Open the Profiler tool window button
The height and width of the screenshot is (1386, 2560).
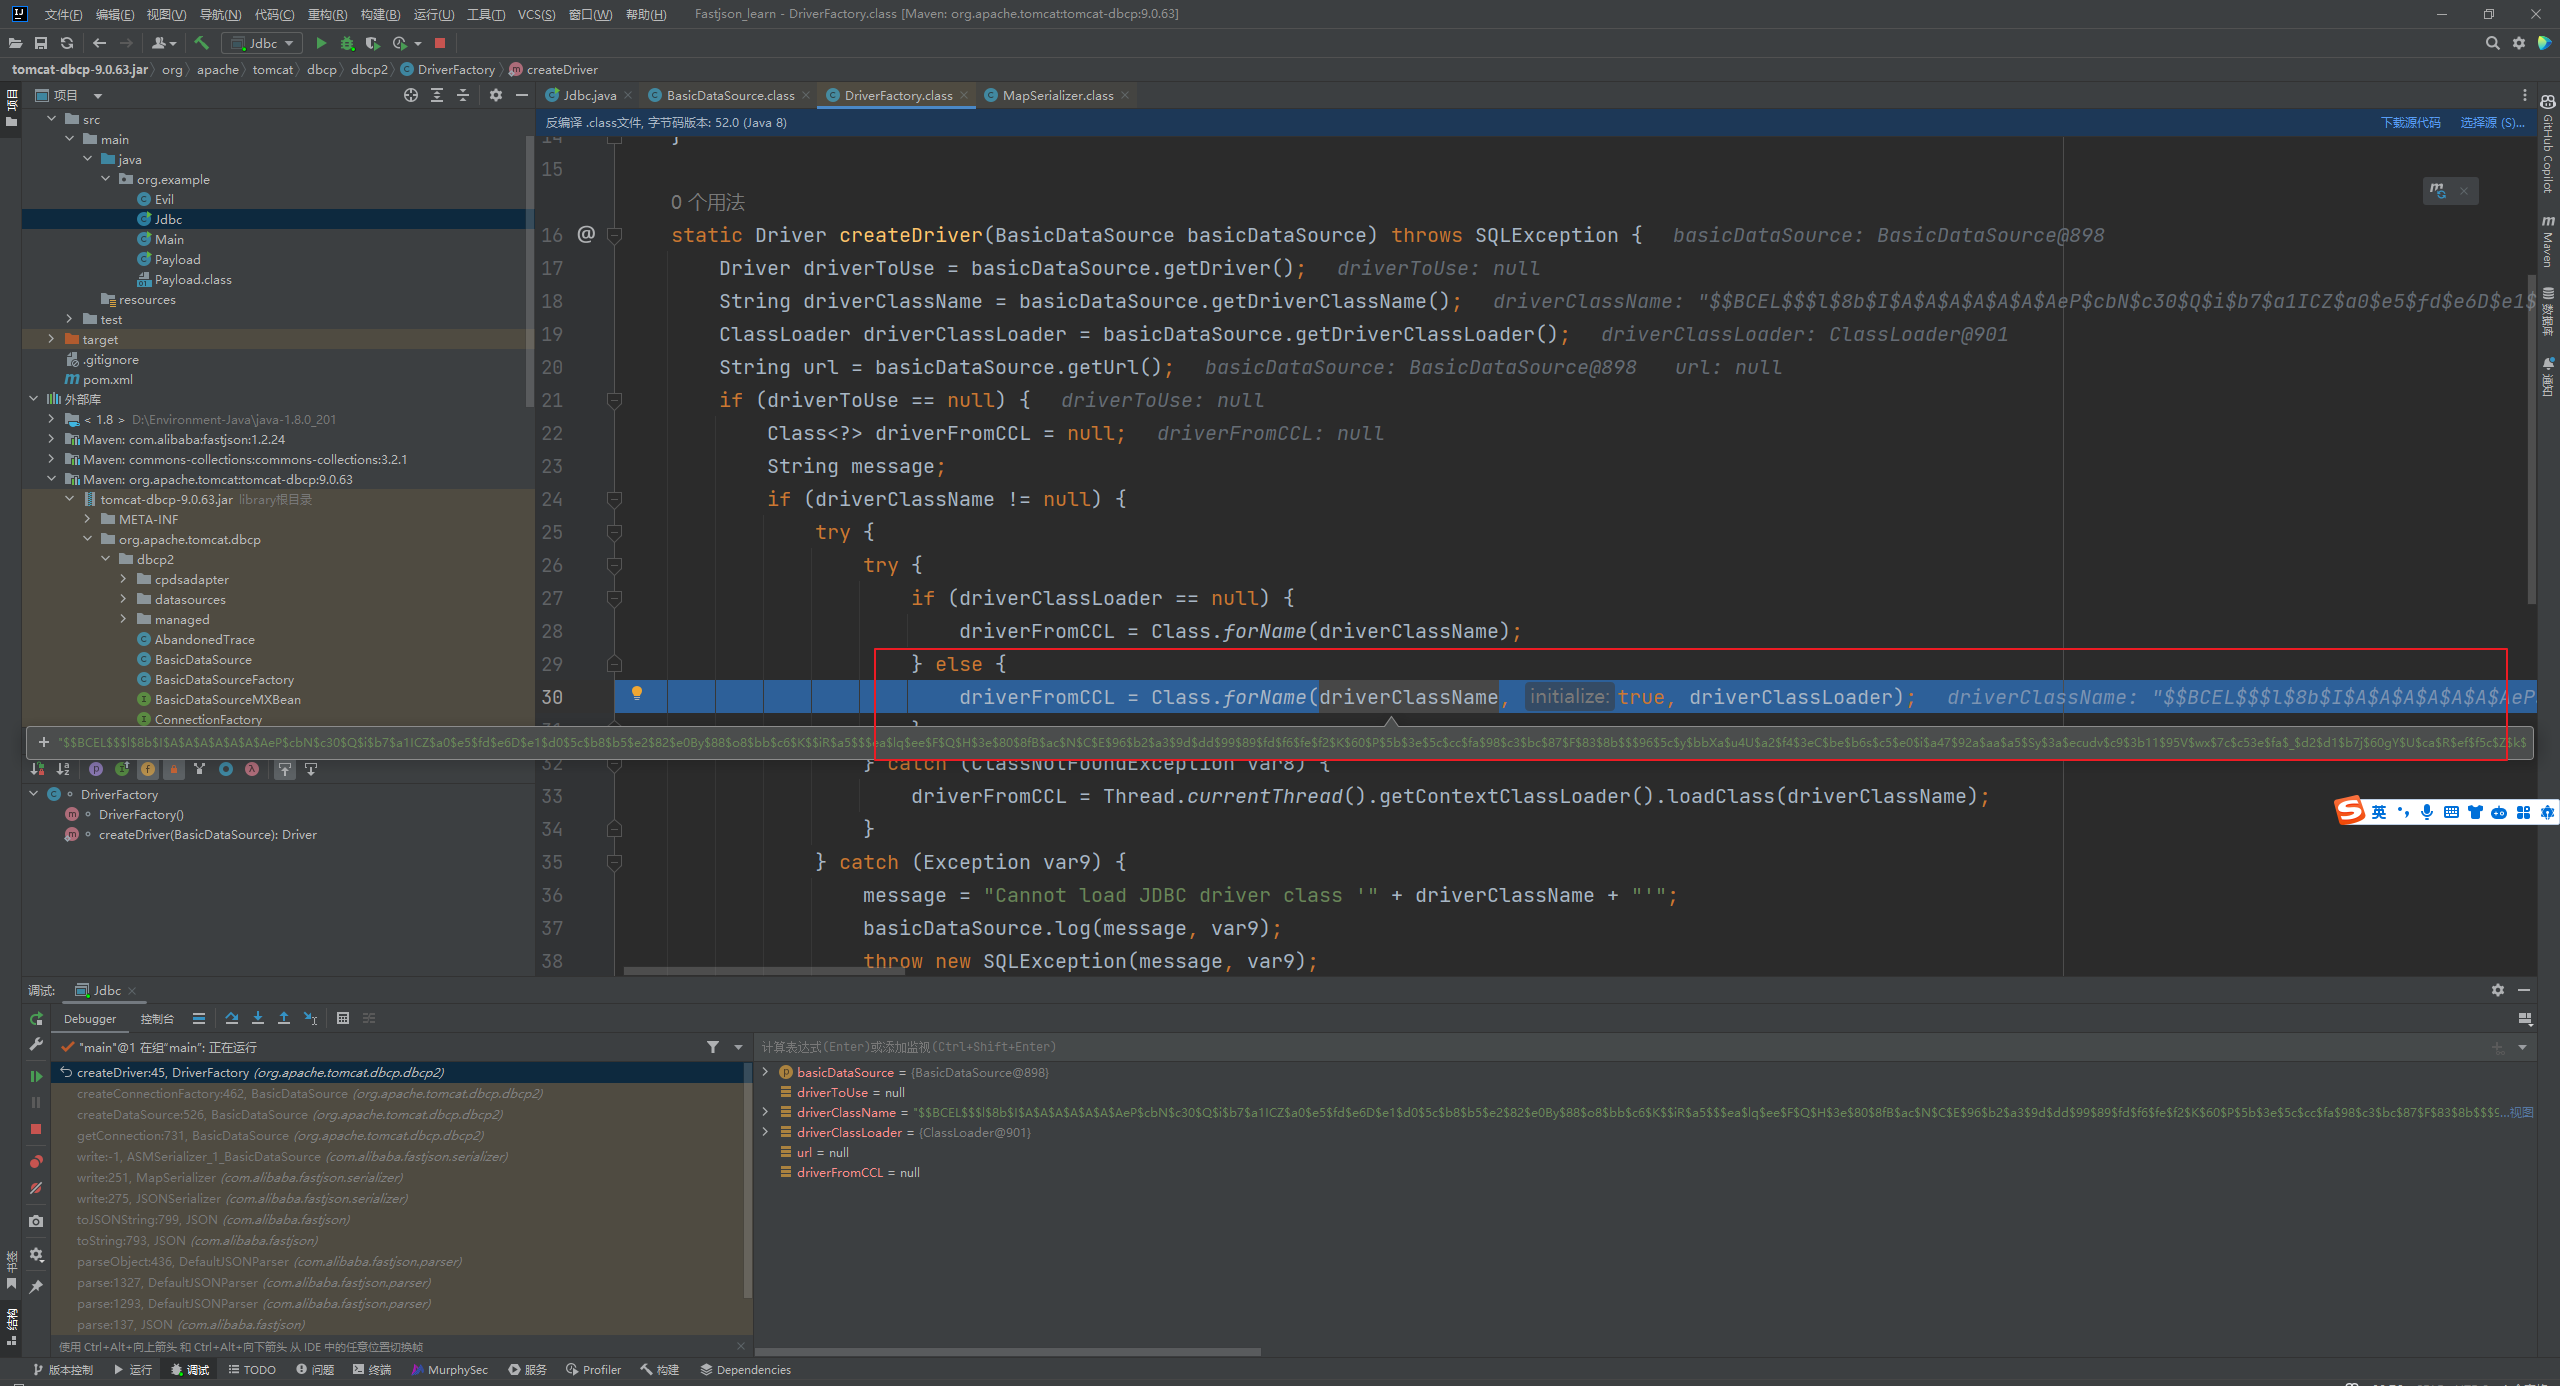pyautogui.click(x=594, y=1370)
